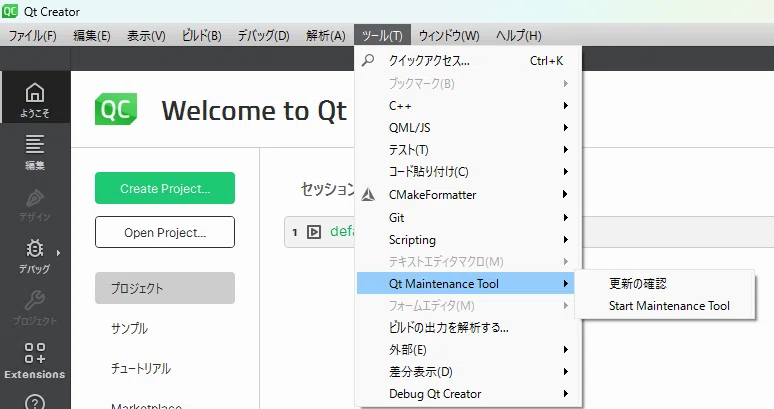This screenshot has height=409, width=774.
Task: Click the session play icon next to default
Action: tap(314, 232)
